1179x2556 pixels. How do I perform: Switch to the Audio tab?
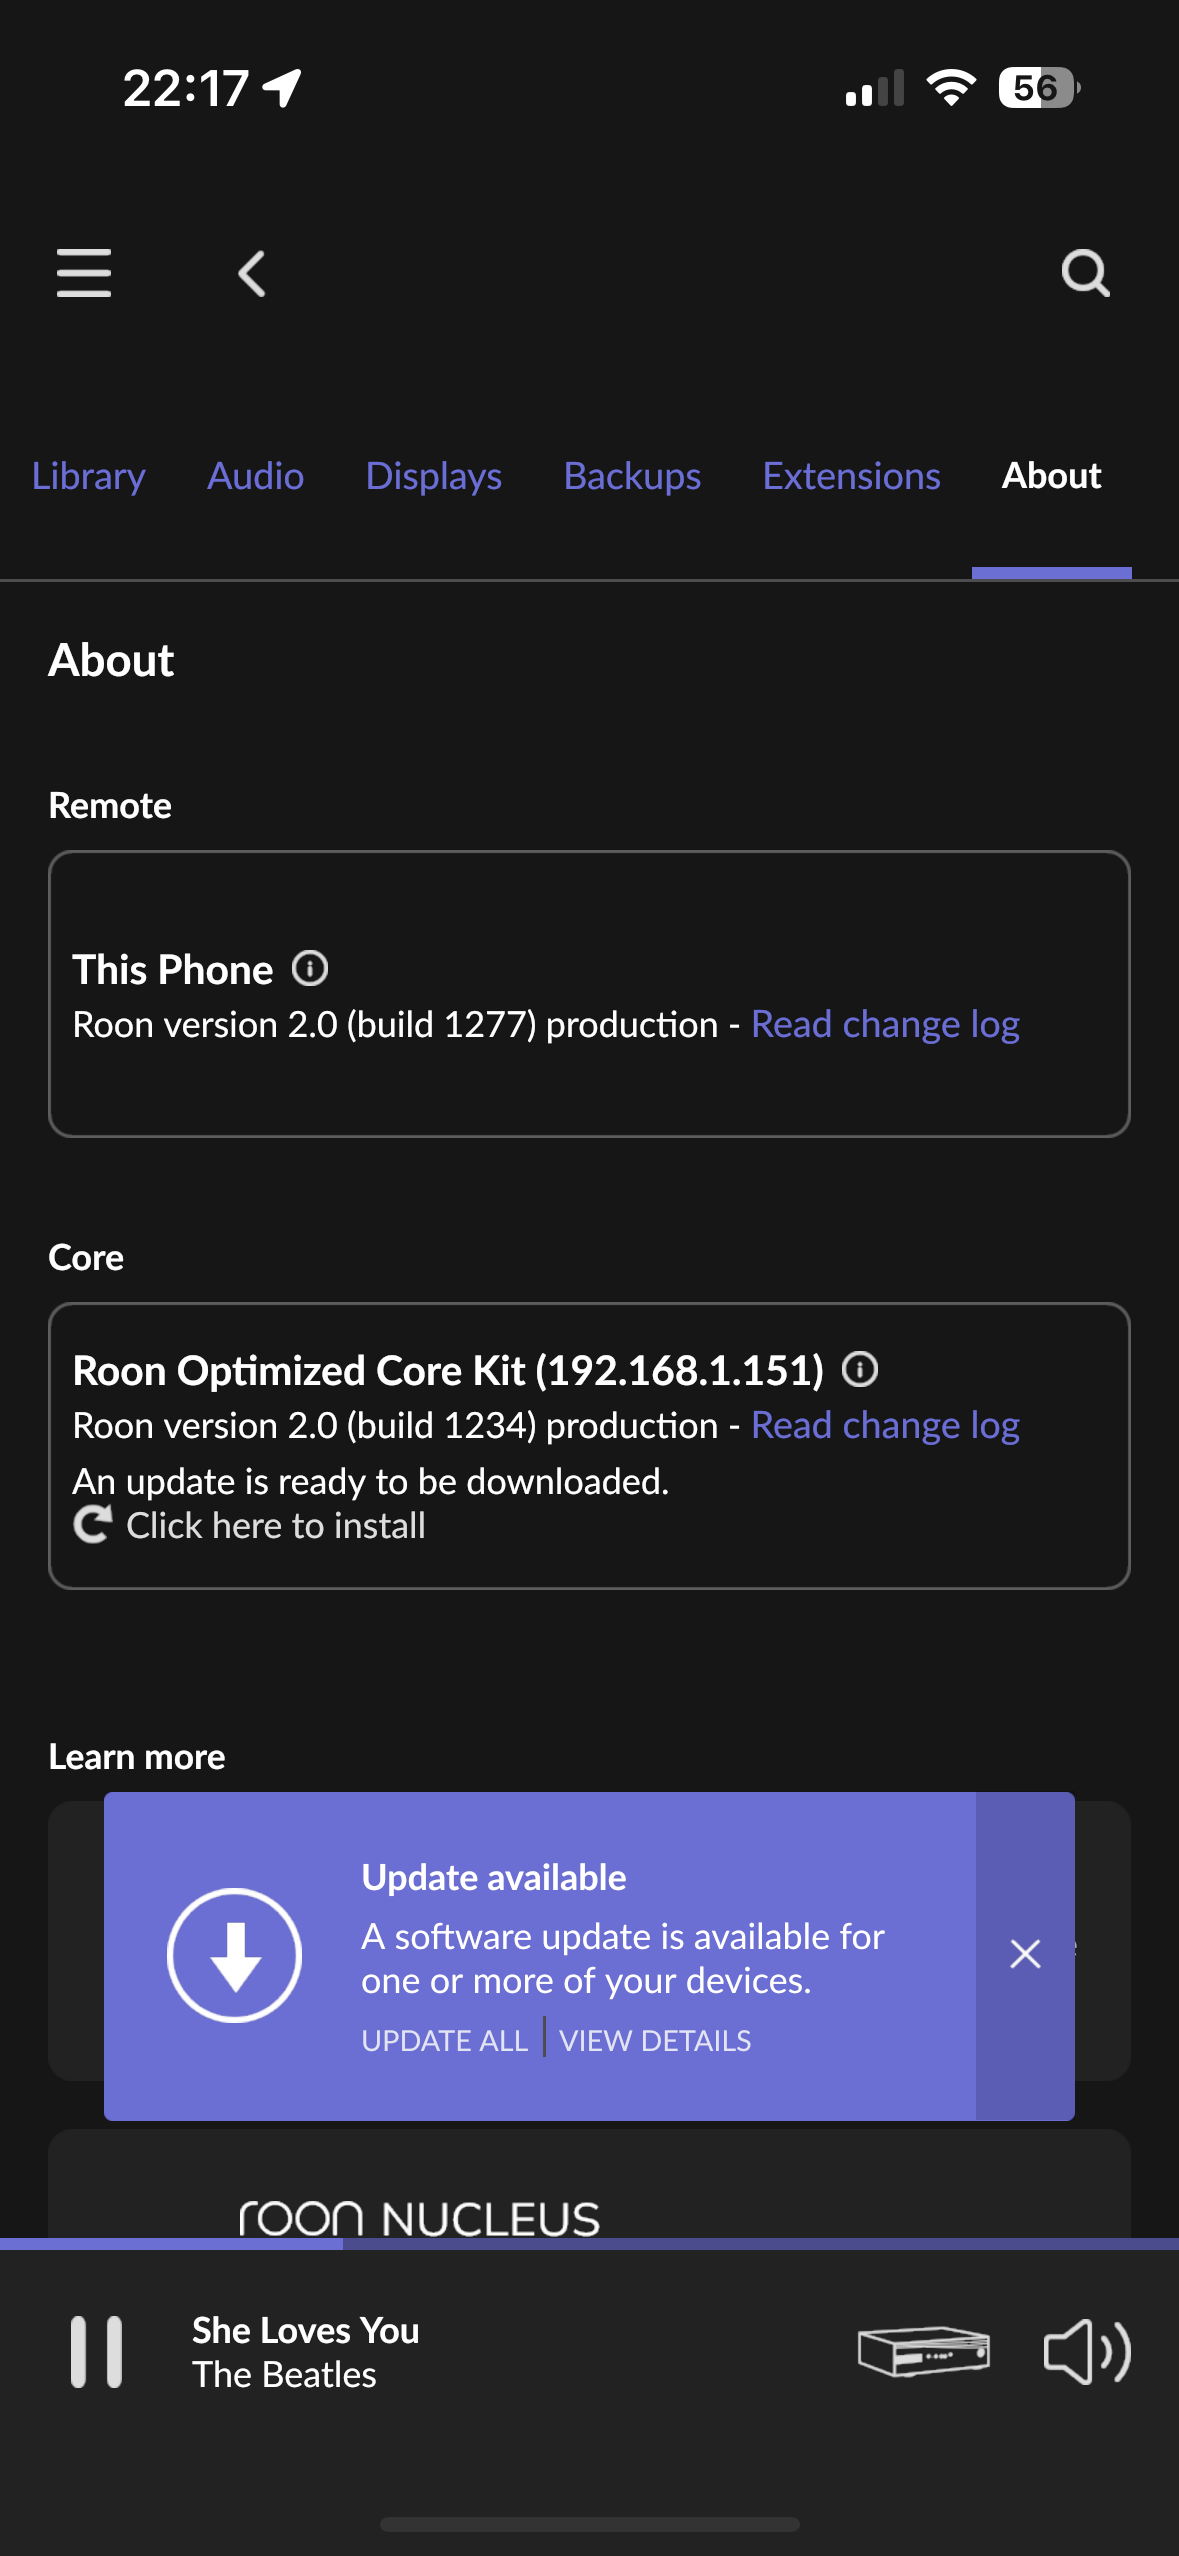tap(255, 476)
